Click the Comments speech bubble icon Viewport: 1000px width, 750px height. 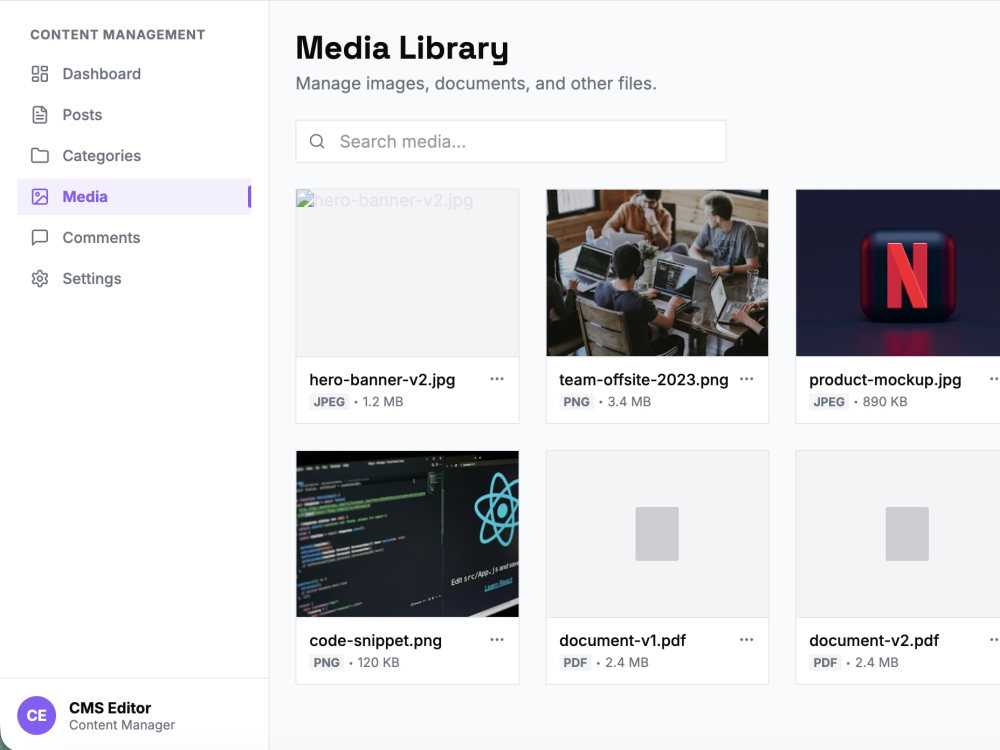(x=40, y=237)
